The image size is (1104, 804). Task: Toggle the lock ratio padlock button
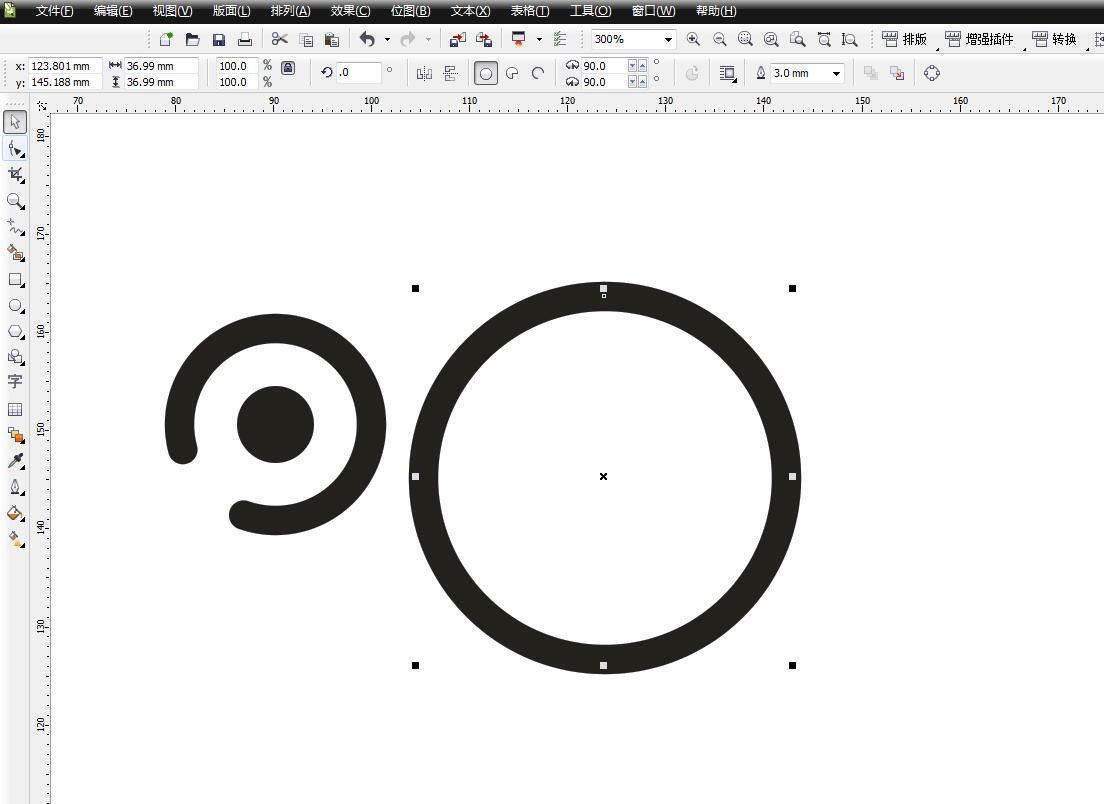(288, 68)
